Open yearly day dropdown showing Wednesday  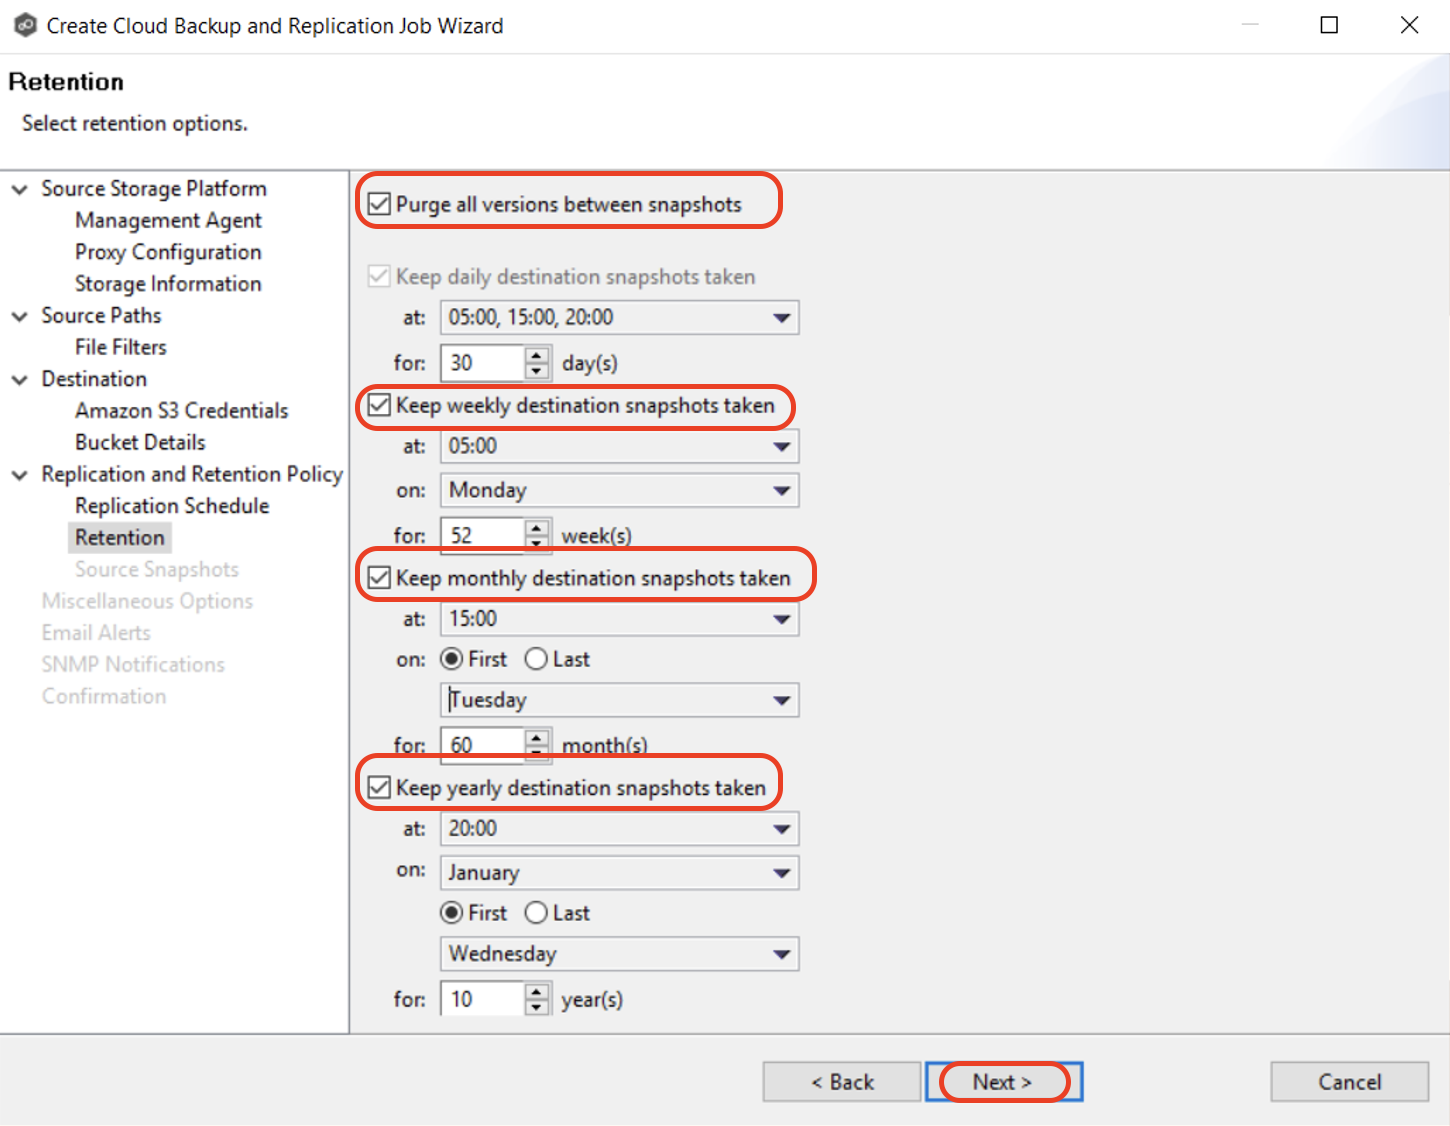tap(620, 954)
